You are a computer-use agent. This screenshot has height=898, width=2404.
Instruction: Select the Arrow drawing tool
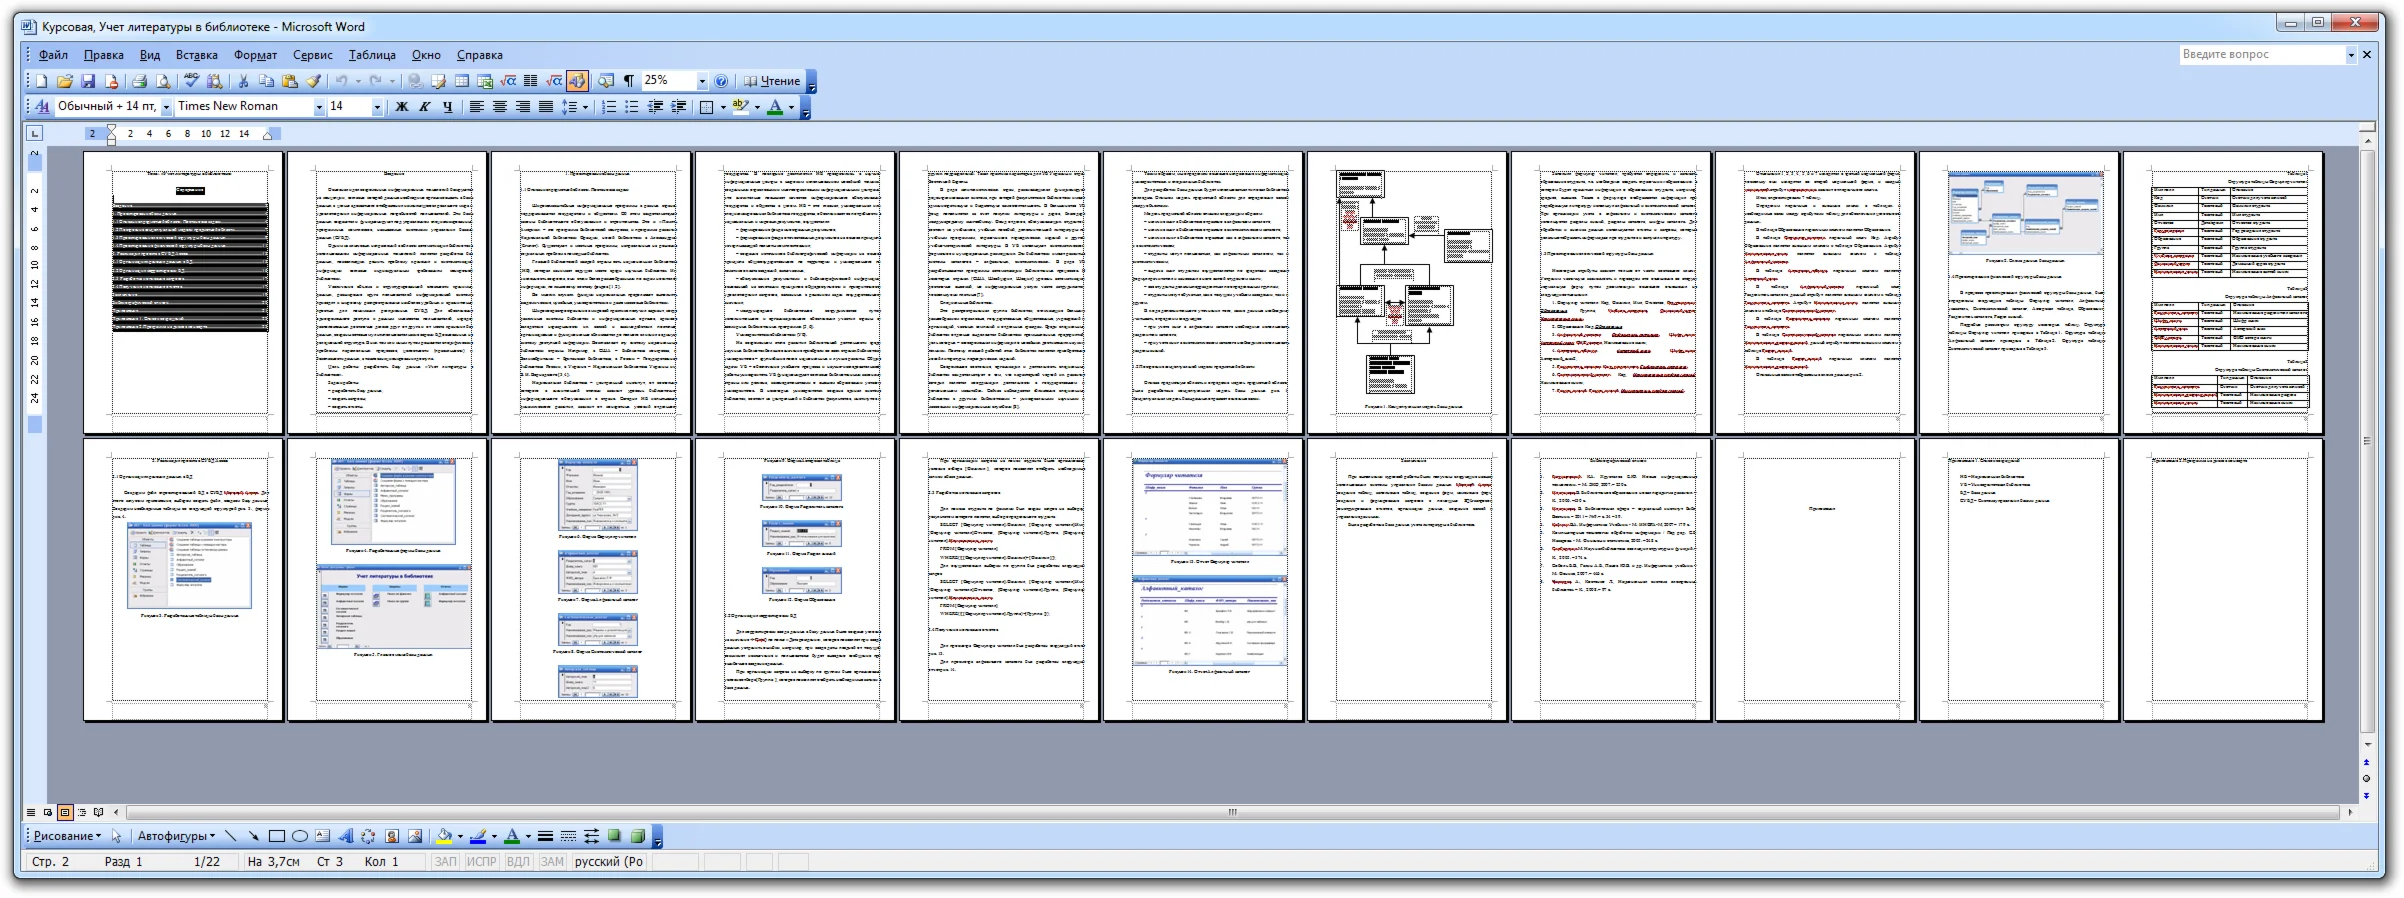click(253, 836)
